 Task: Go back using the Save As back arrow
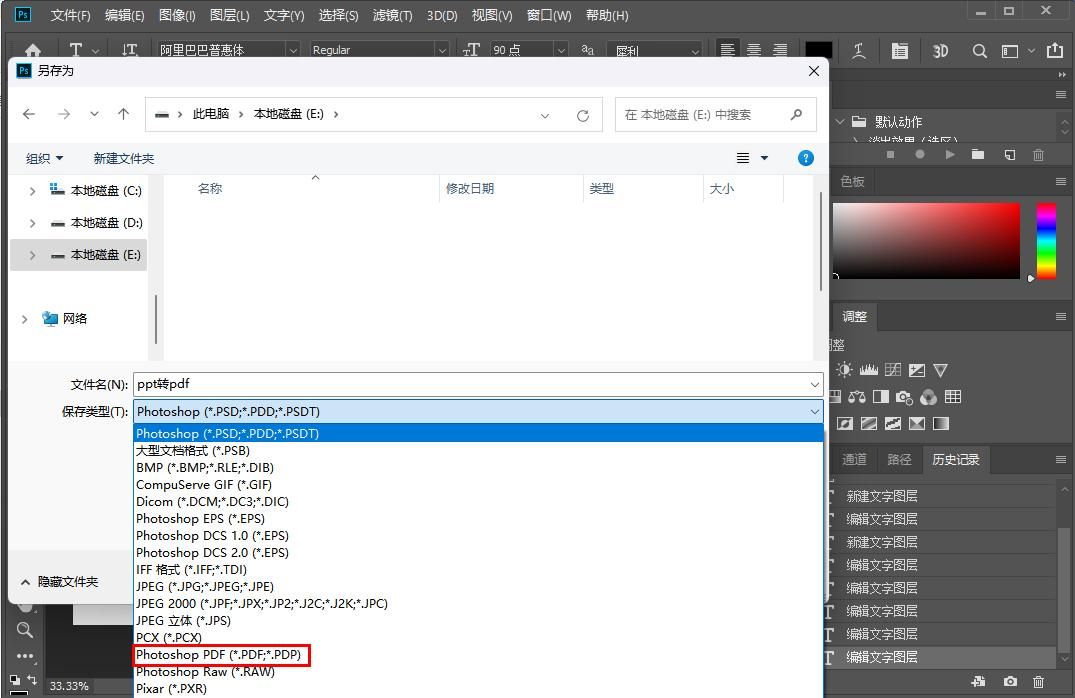[x=29, y=115]
